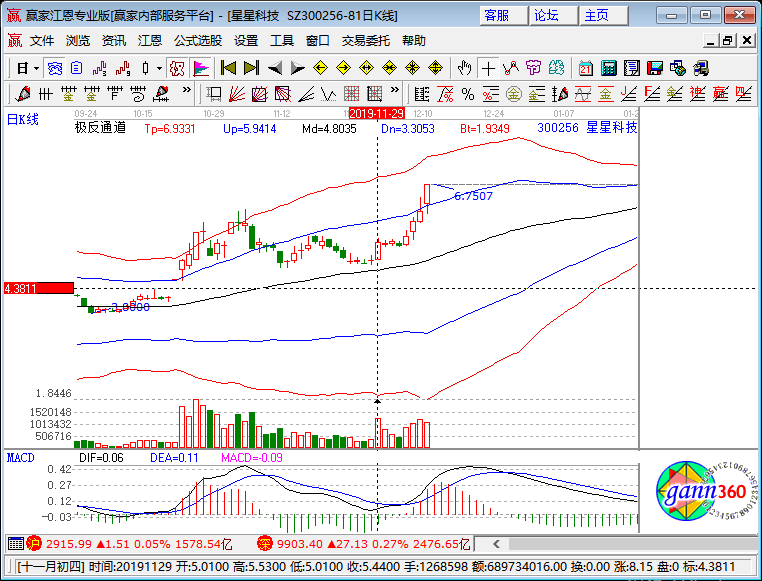Viewport: 762px width, 581px height.
Task: Click the yellow diamond double-headed horizontal arrow icon
Action: (366, 68)
